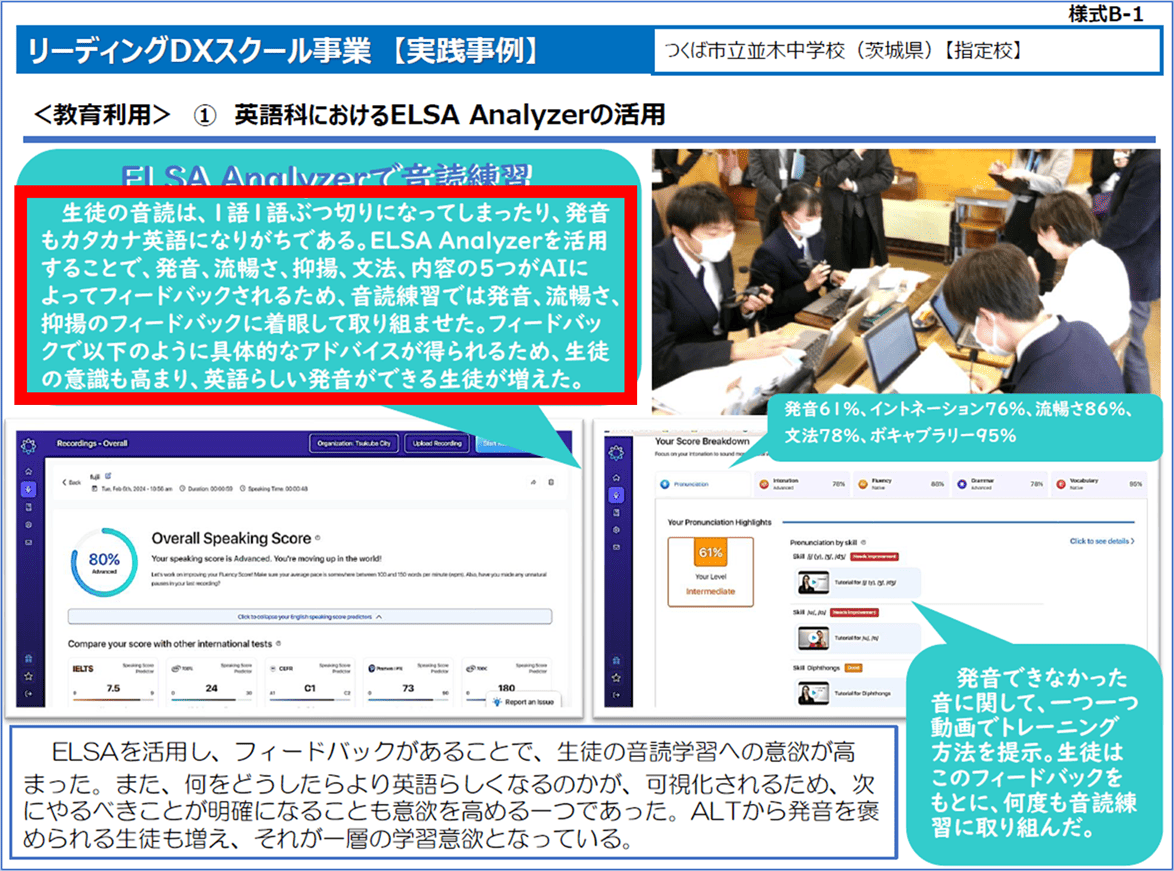Click star icon in Recordings window sidebar
This screenshot has height=871, width=1174.
[x=28, y=676]
